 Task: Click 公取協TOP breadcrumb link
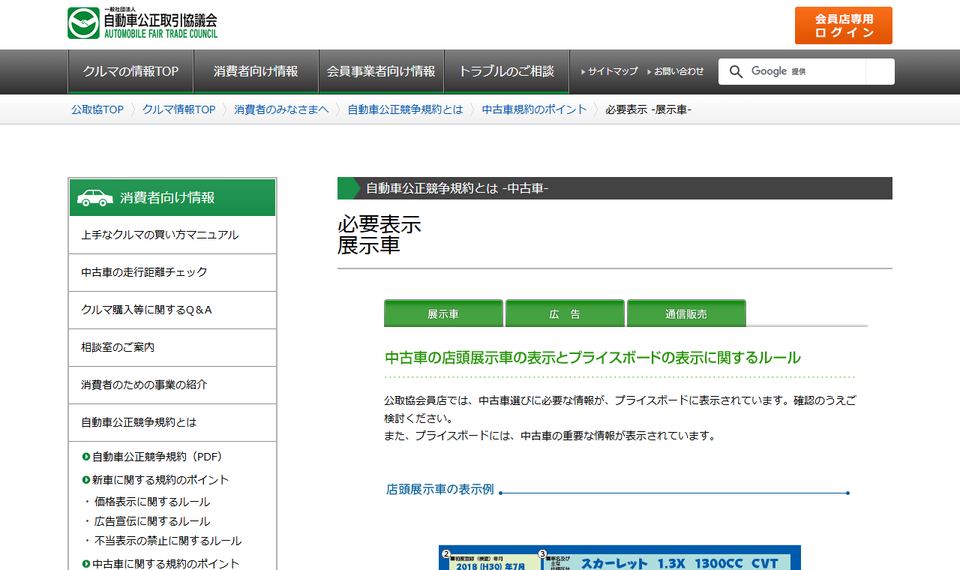coord(97,110)
